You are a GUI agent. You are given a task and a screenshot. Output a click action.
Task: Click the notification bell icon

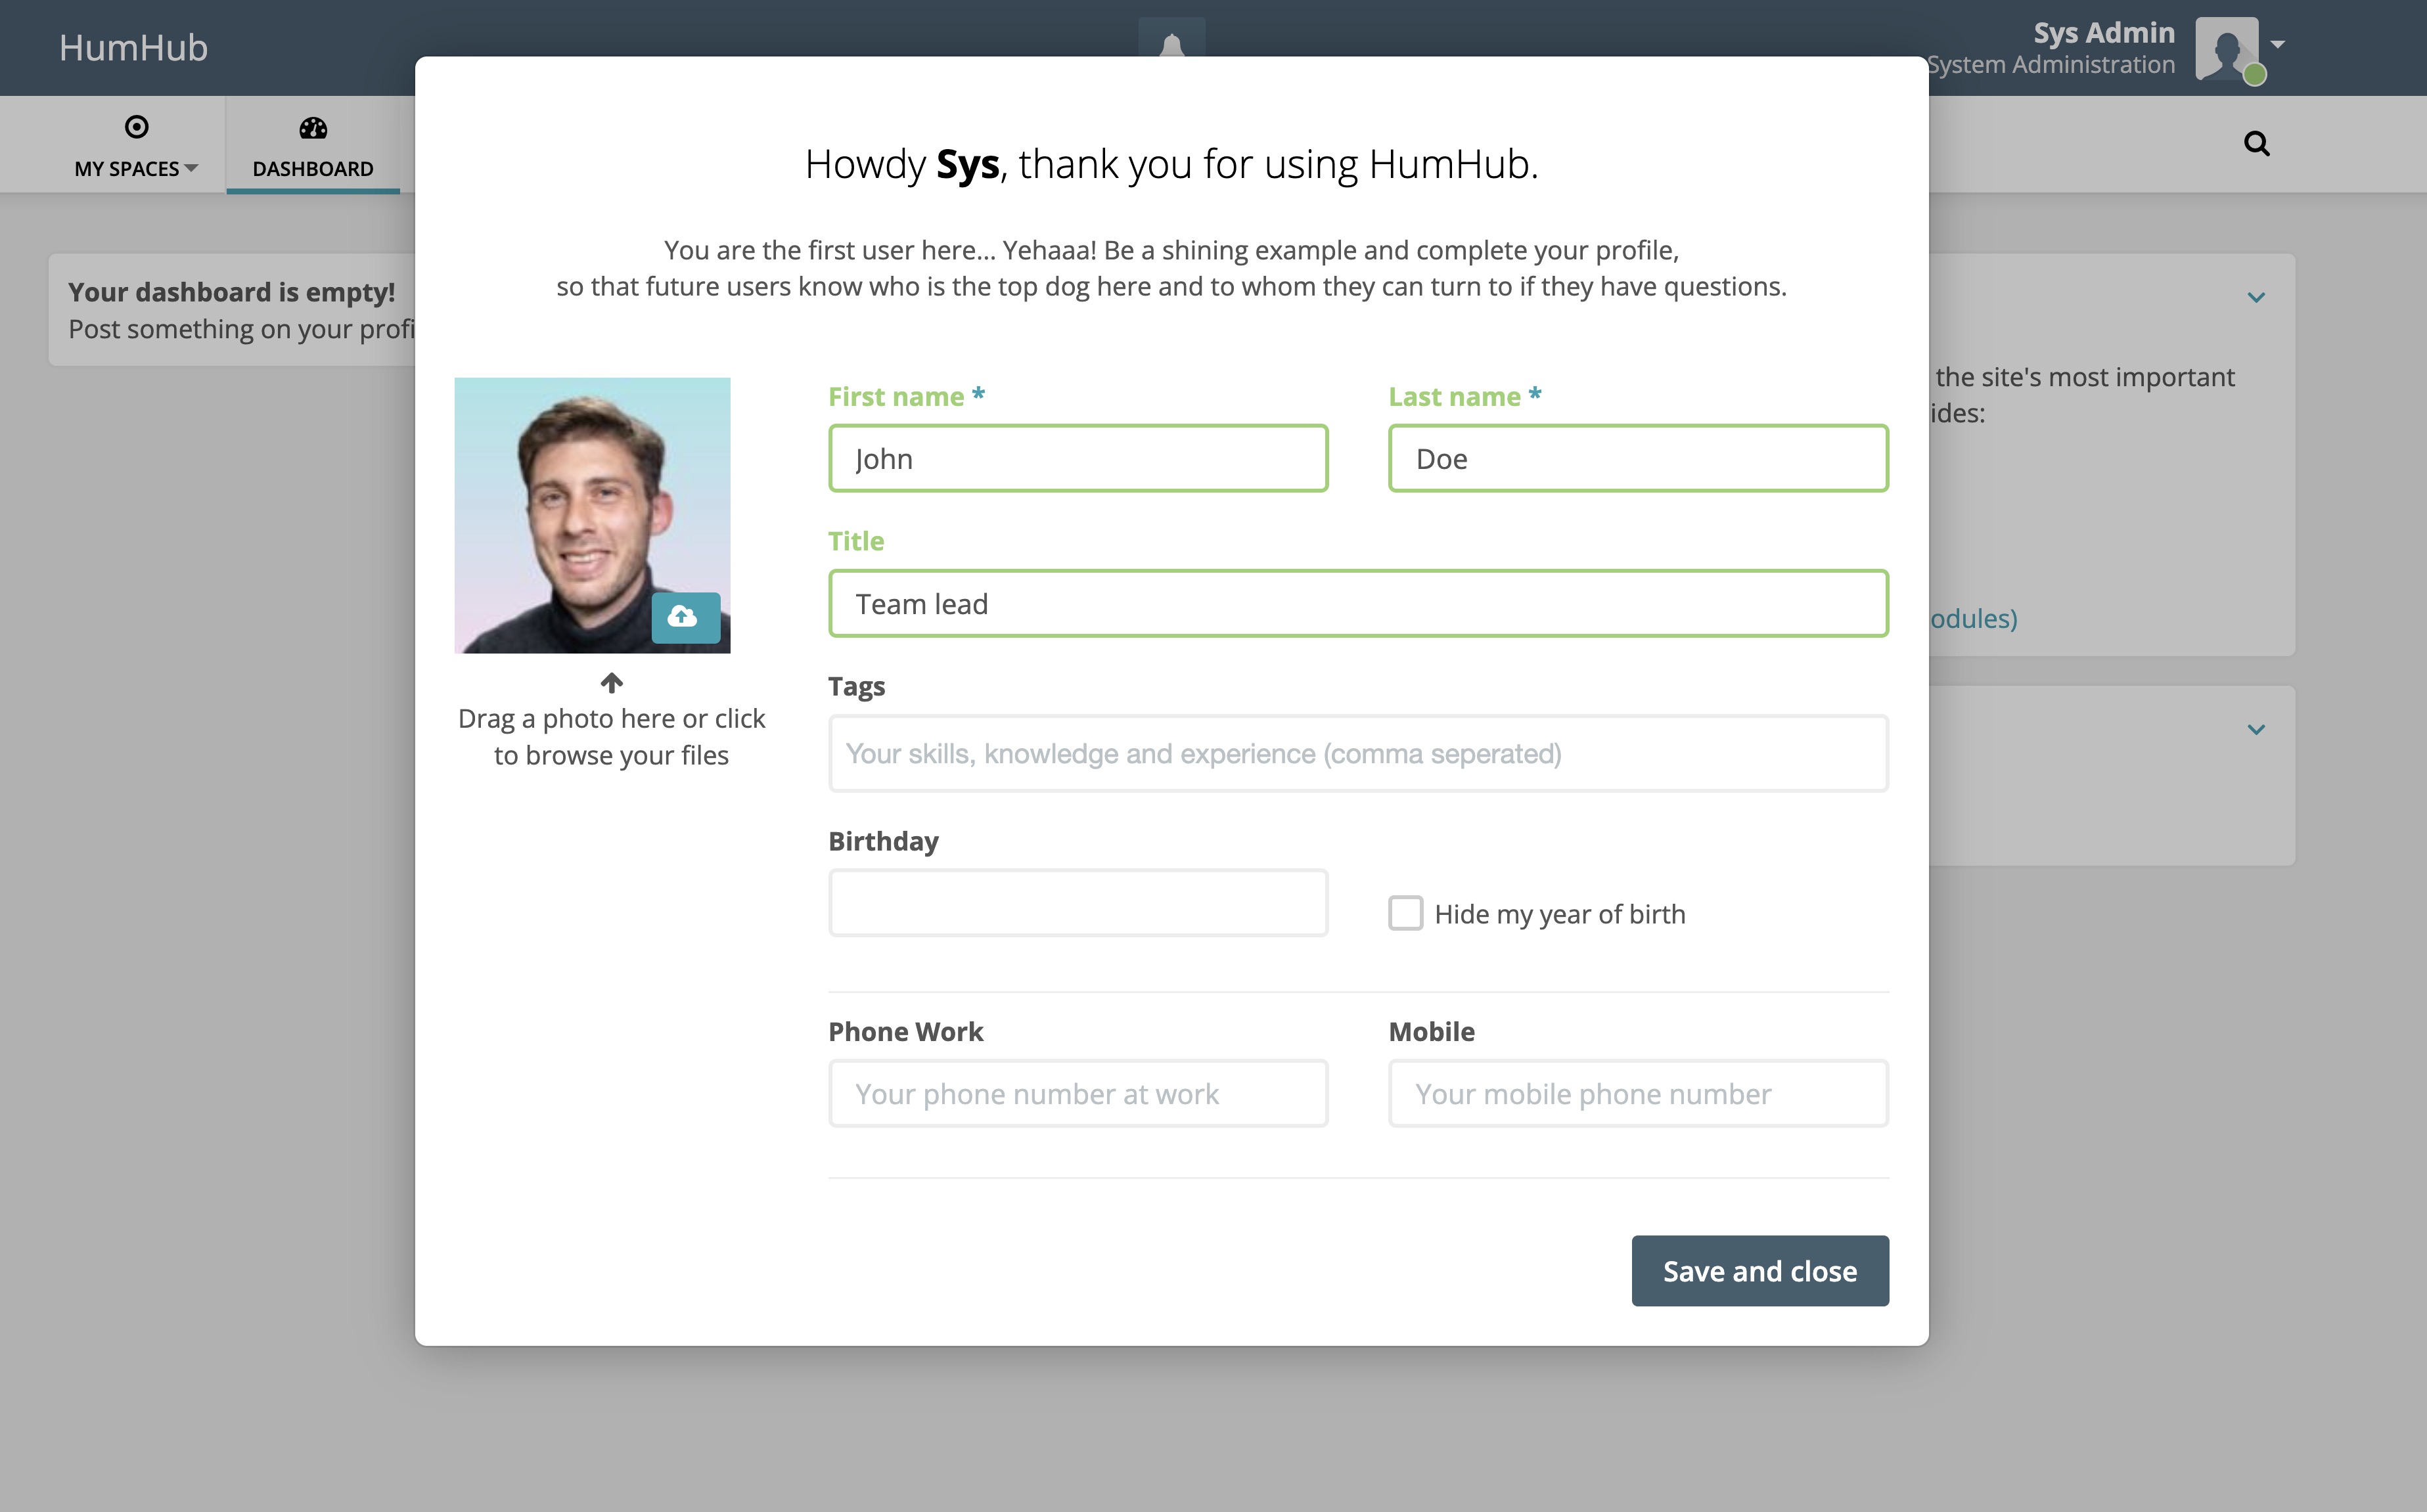pos(1171,47)
